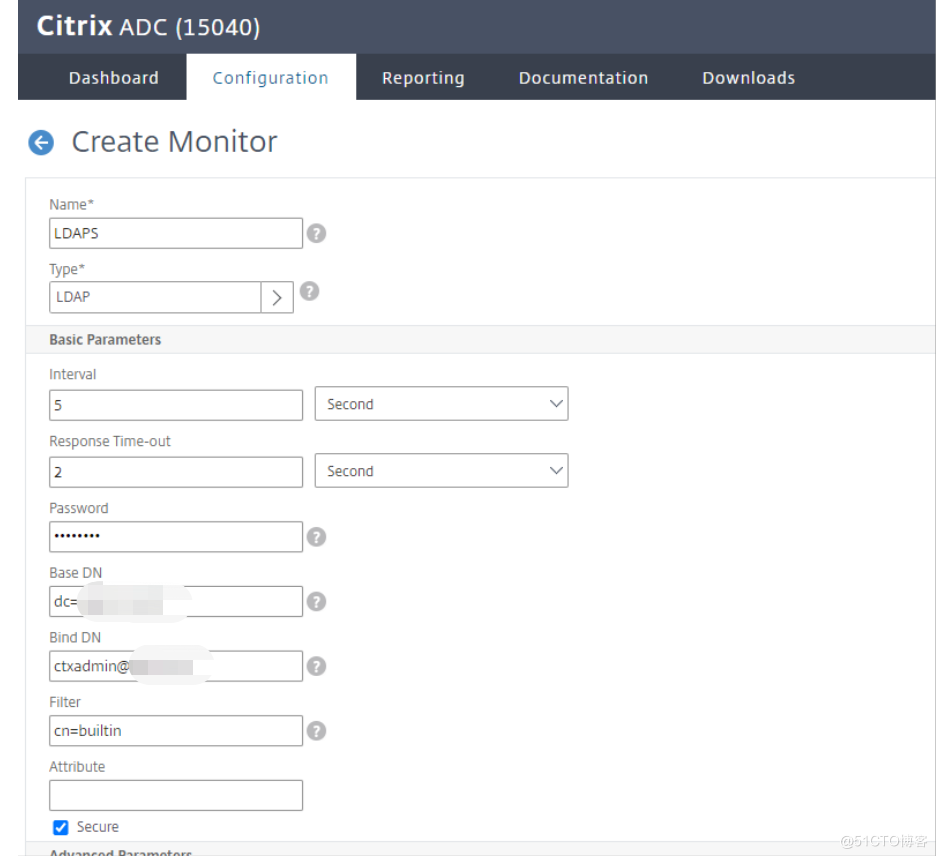
Task: Open the Reporting tab
Action: point(423,78)
